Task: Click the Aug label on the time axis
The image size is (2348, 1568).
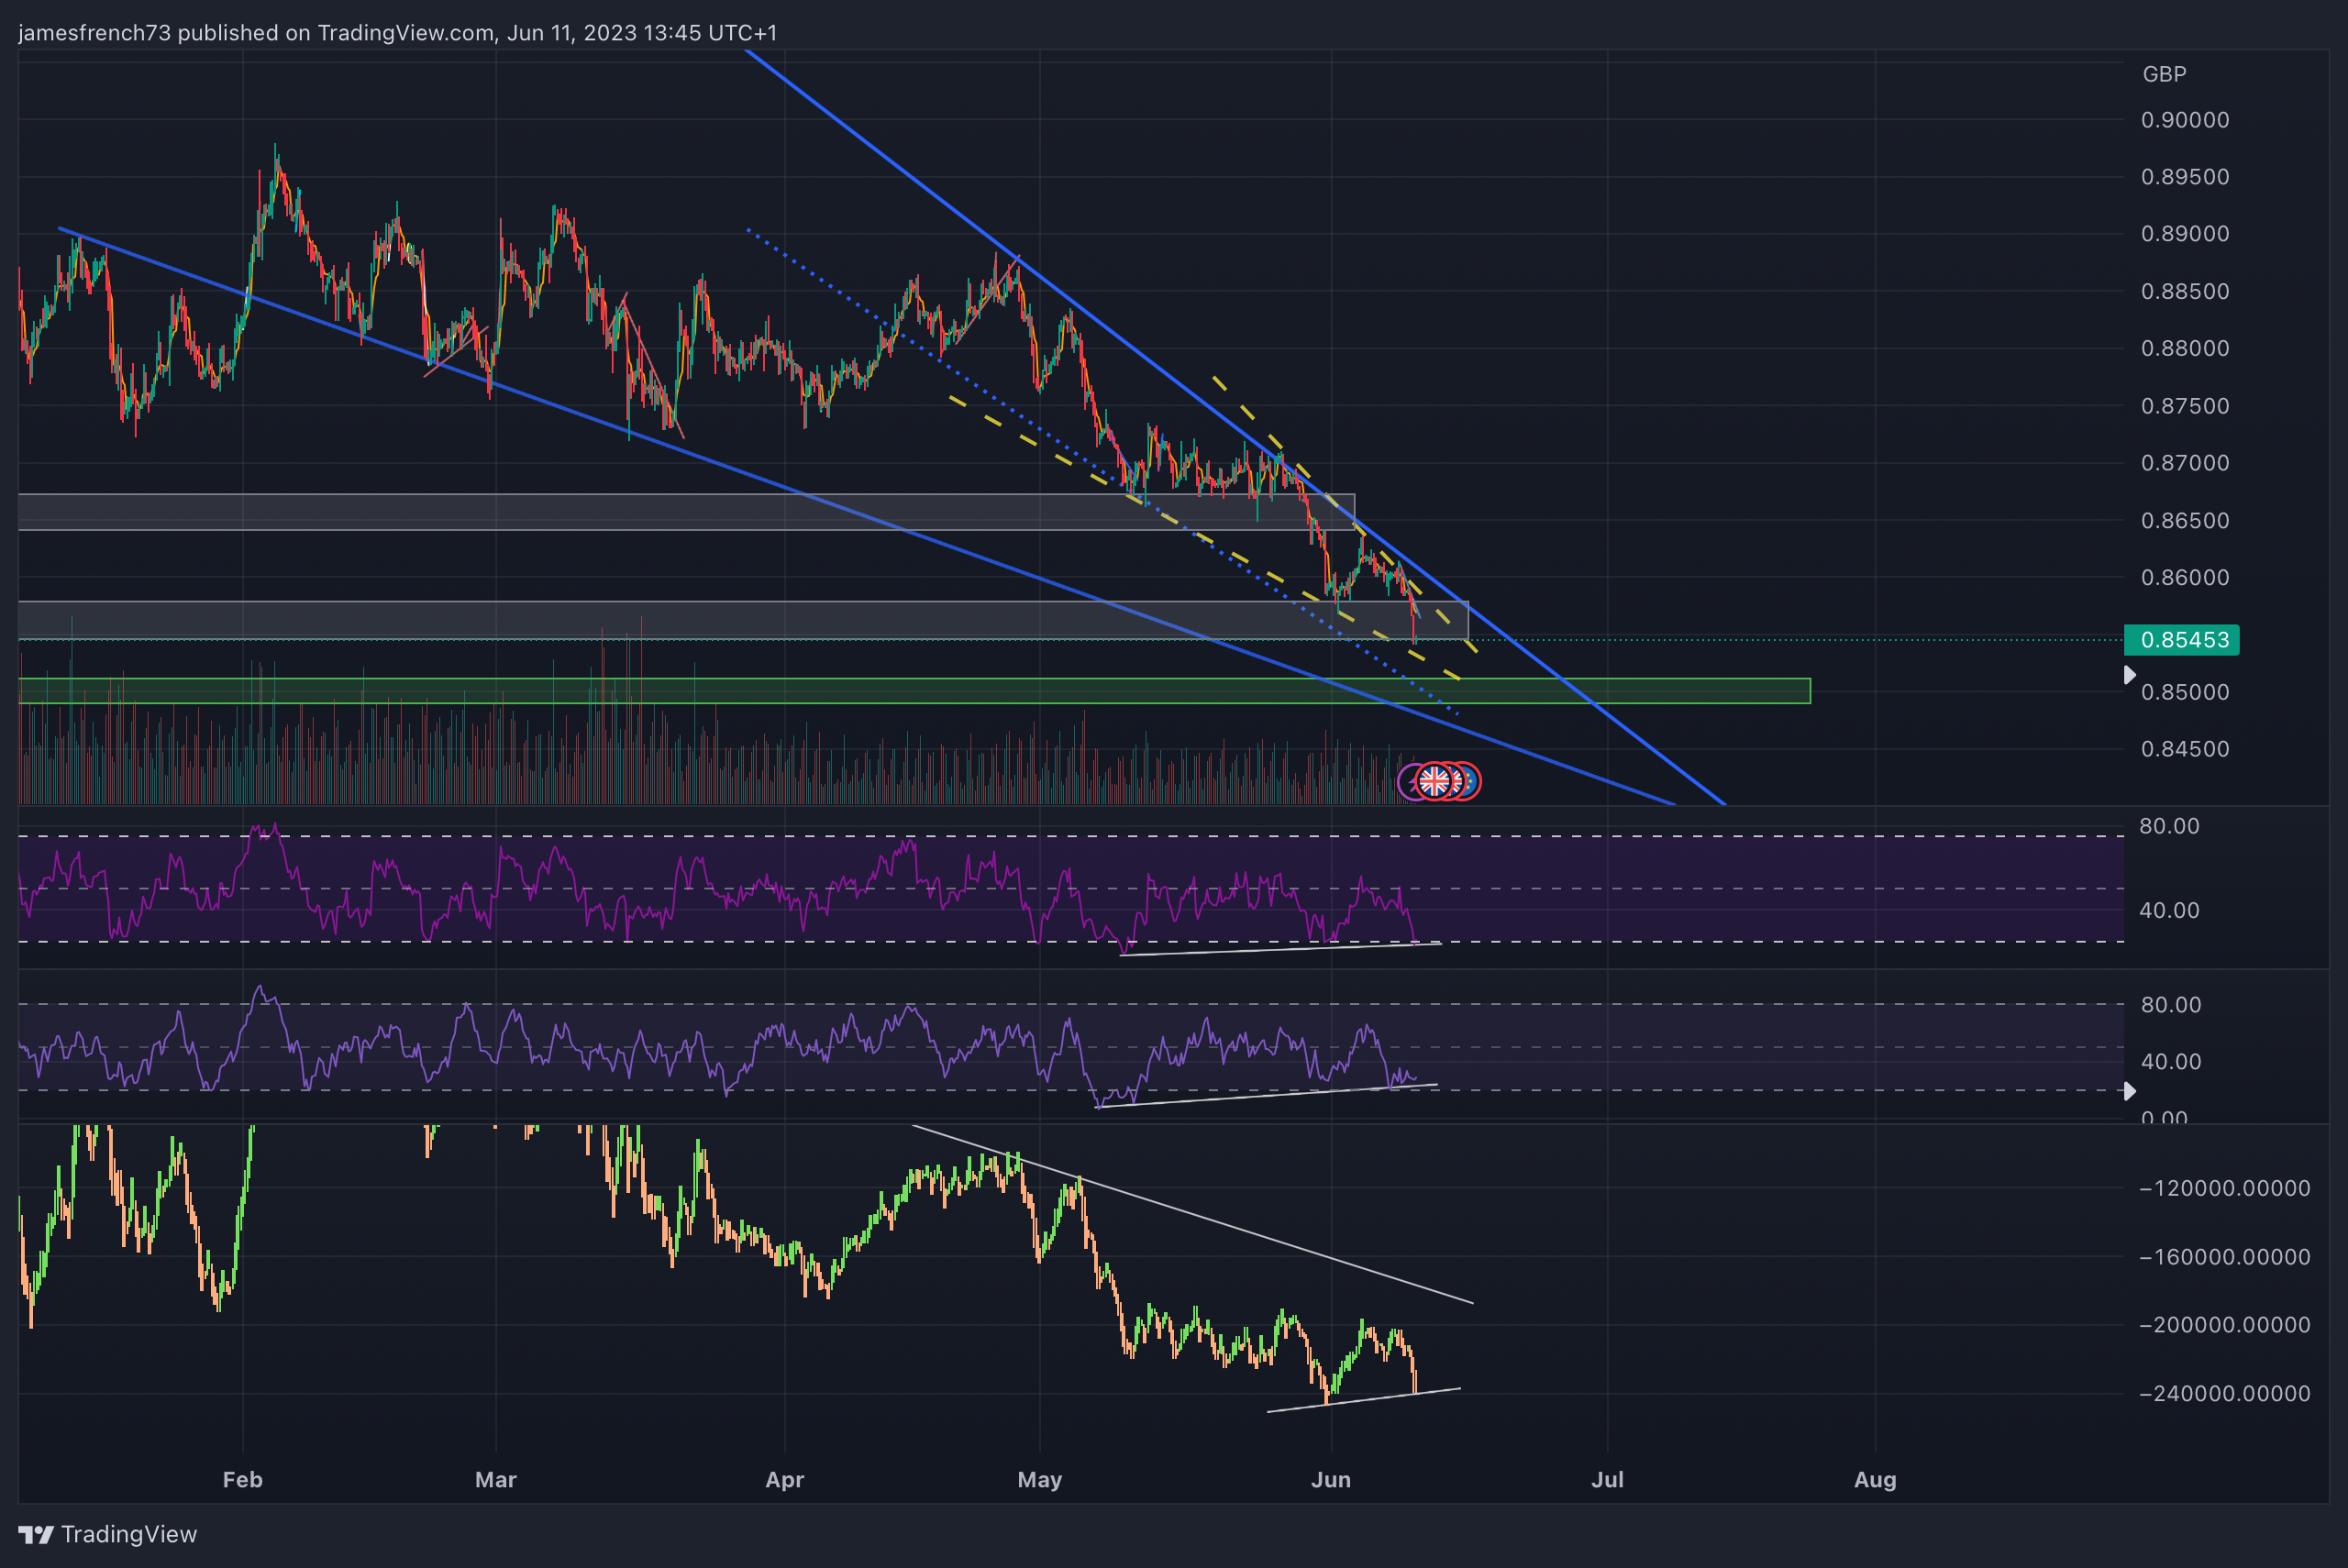Action: pyautogui.click(x=1875, y=1480)
